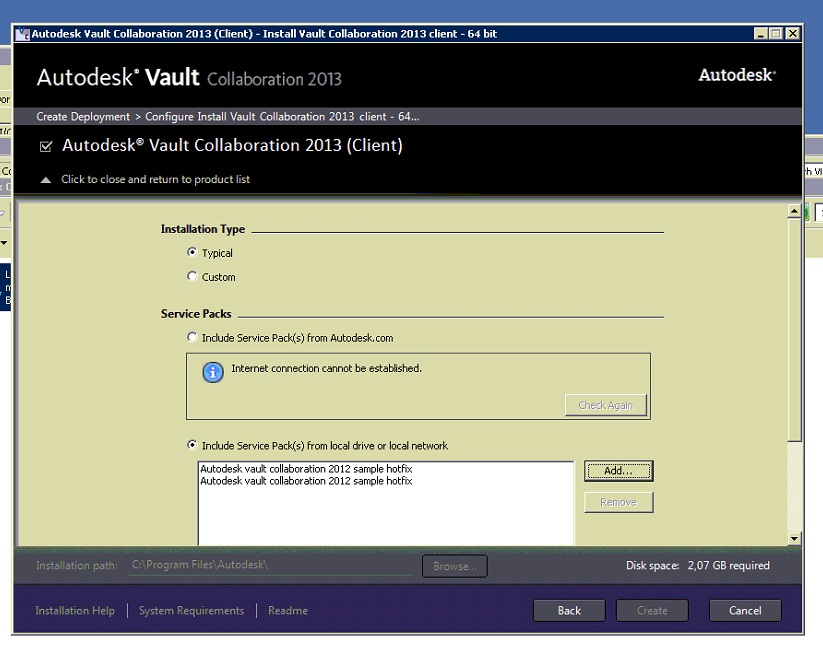Click the scrollbar up arrow
Viewport: 823px width, 652px height.
[794, 211]
